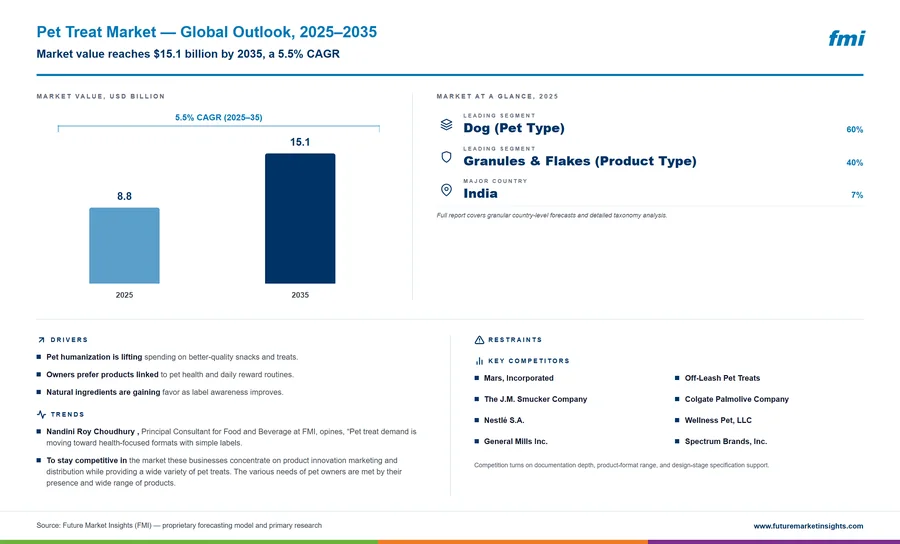Select the light blue 2025 bar
Screen dimensions: 900x544
click(x=125, y=246)
